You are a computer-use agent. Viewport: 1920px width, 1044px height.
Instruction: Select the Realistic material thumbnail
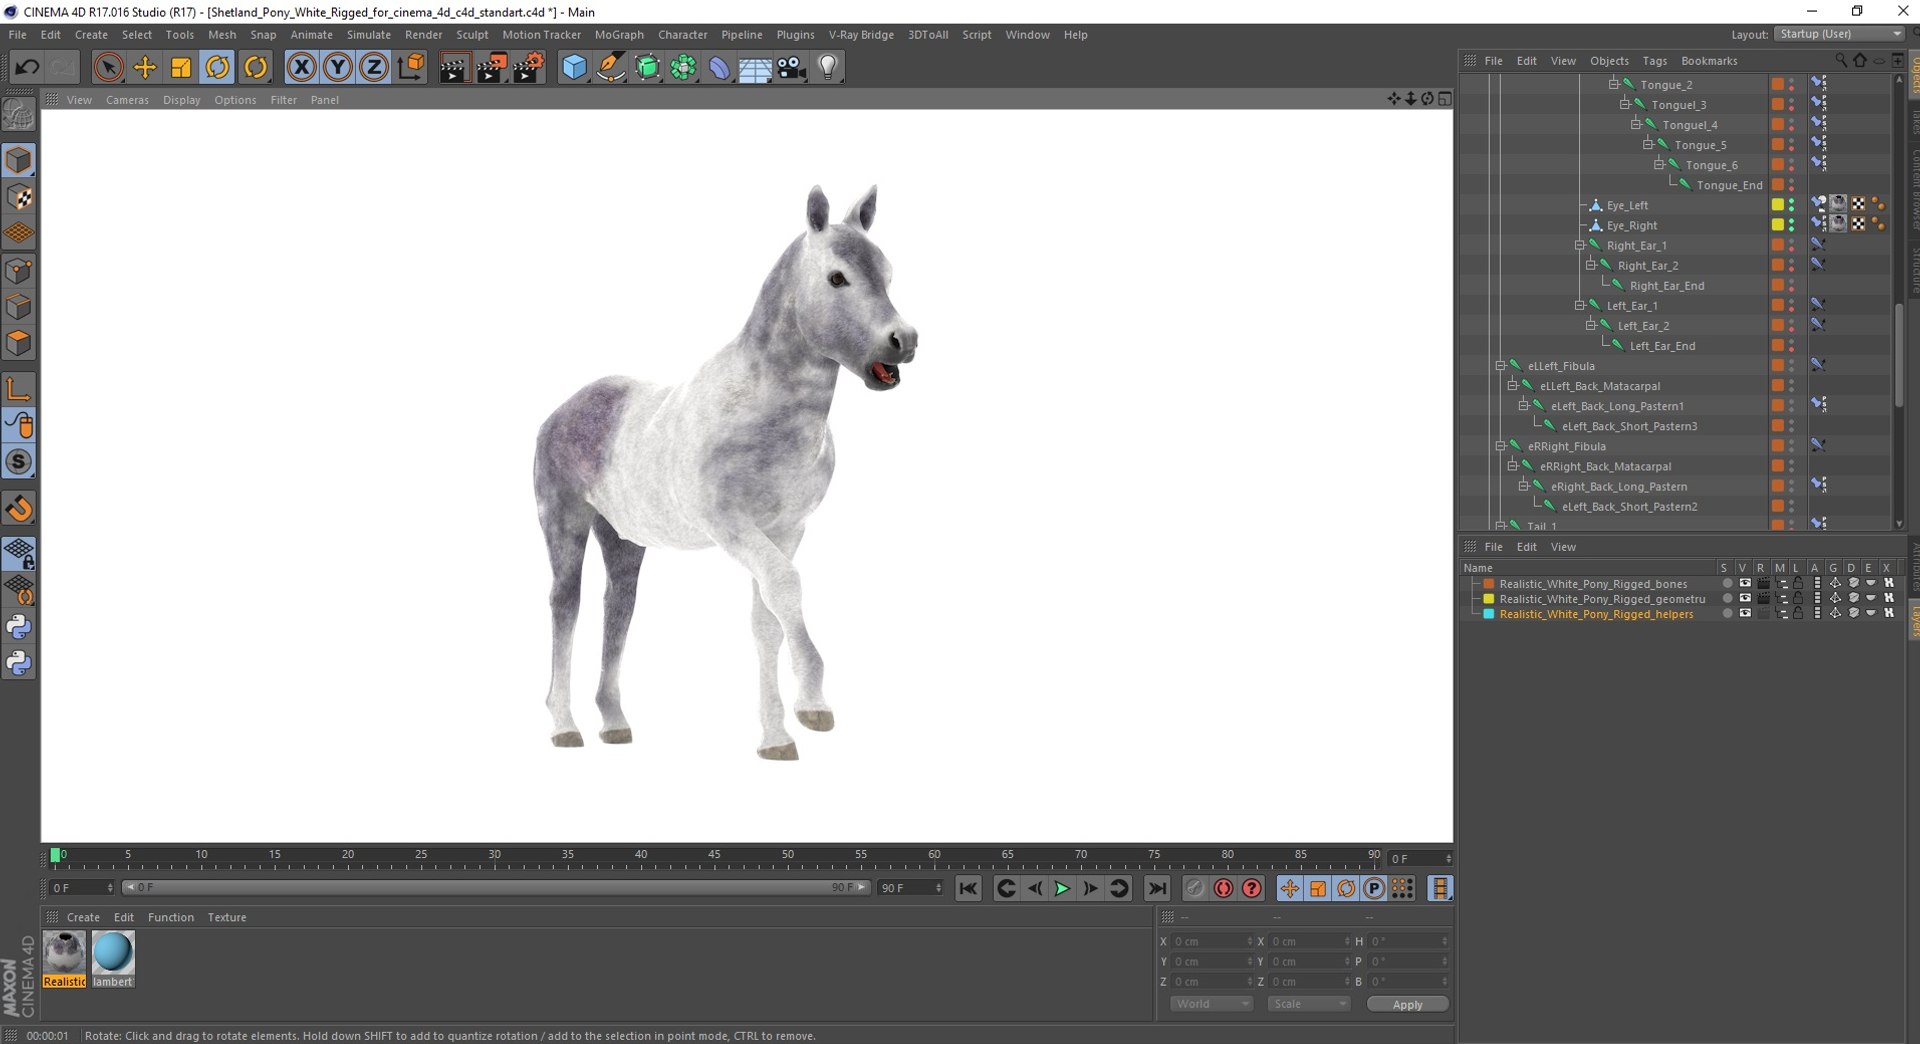[x=64, y=958]
